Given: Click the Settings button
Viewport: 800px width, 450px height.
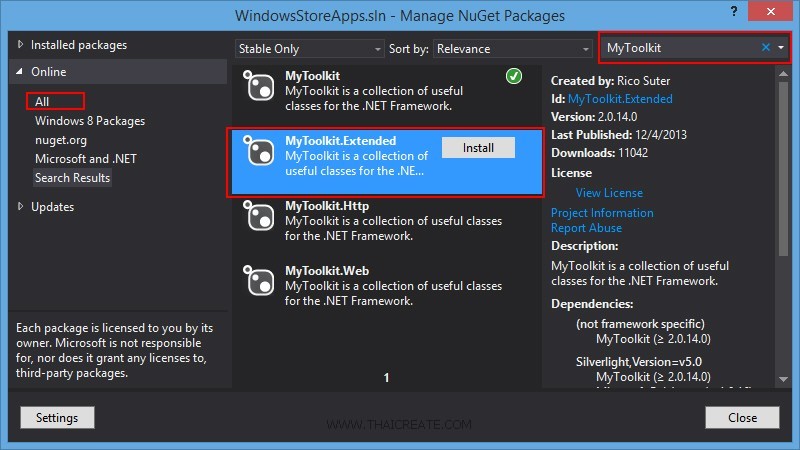Looking at the screenshot, I should point(57,417).
